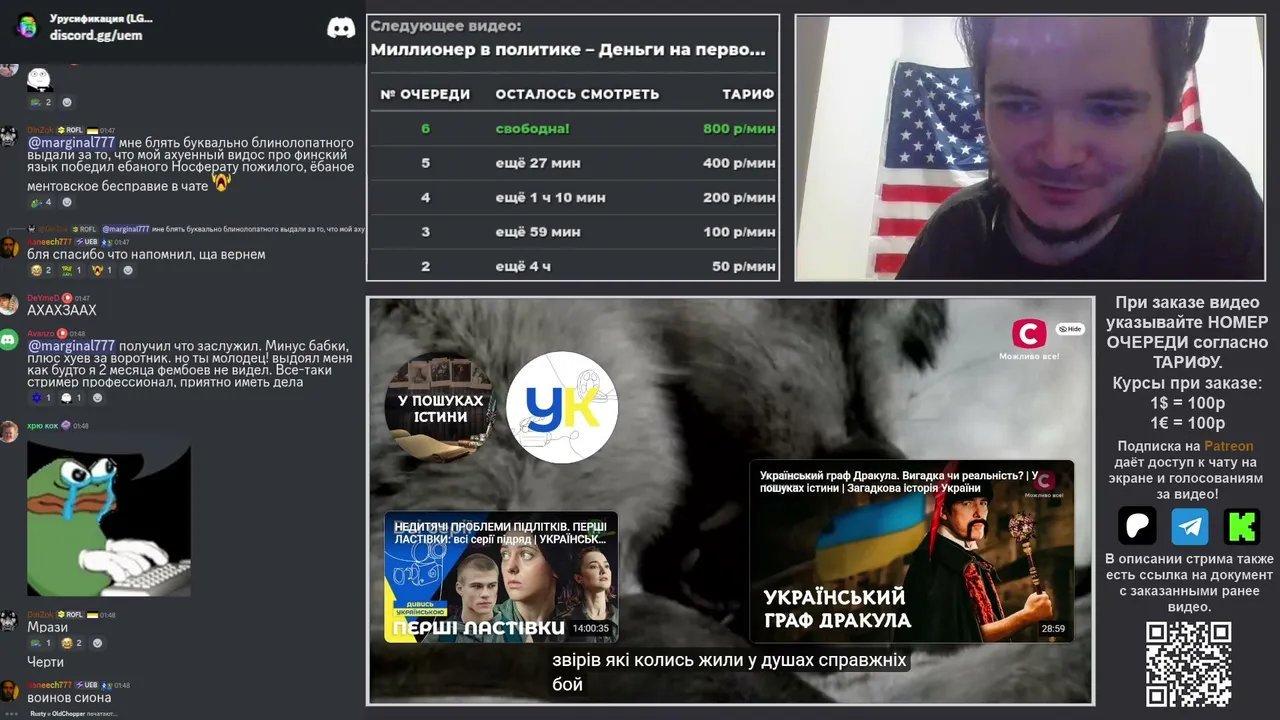Click the '800 р/мин' tariff cell
The image size is (1280, 720).
pyautogui.click(x=739, y=129)
